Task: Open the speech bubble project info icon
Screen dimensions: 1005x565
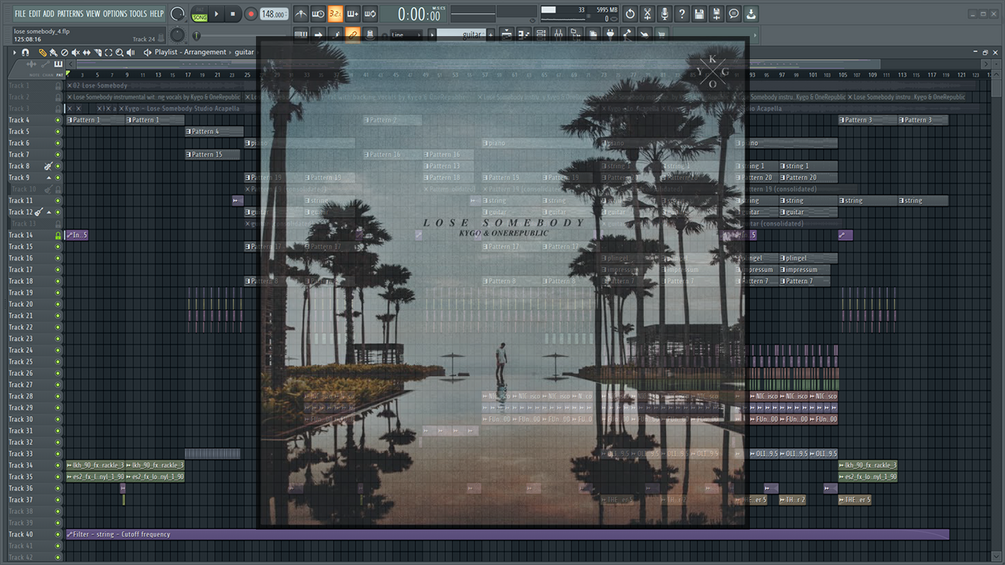Action: (734, 13)
